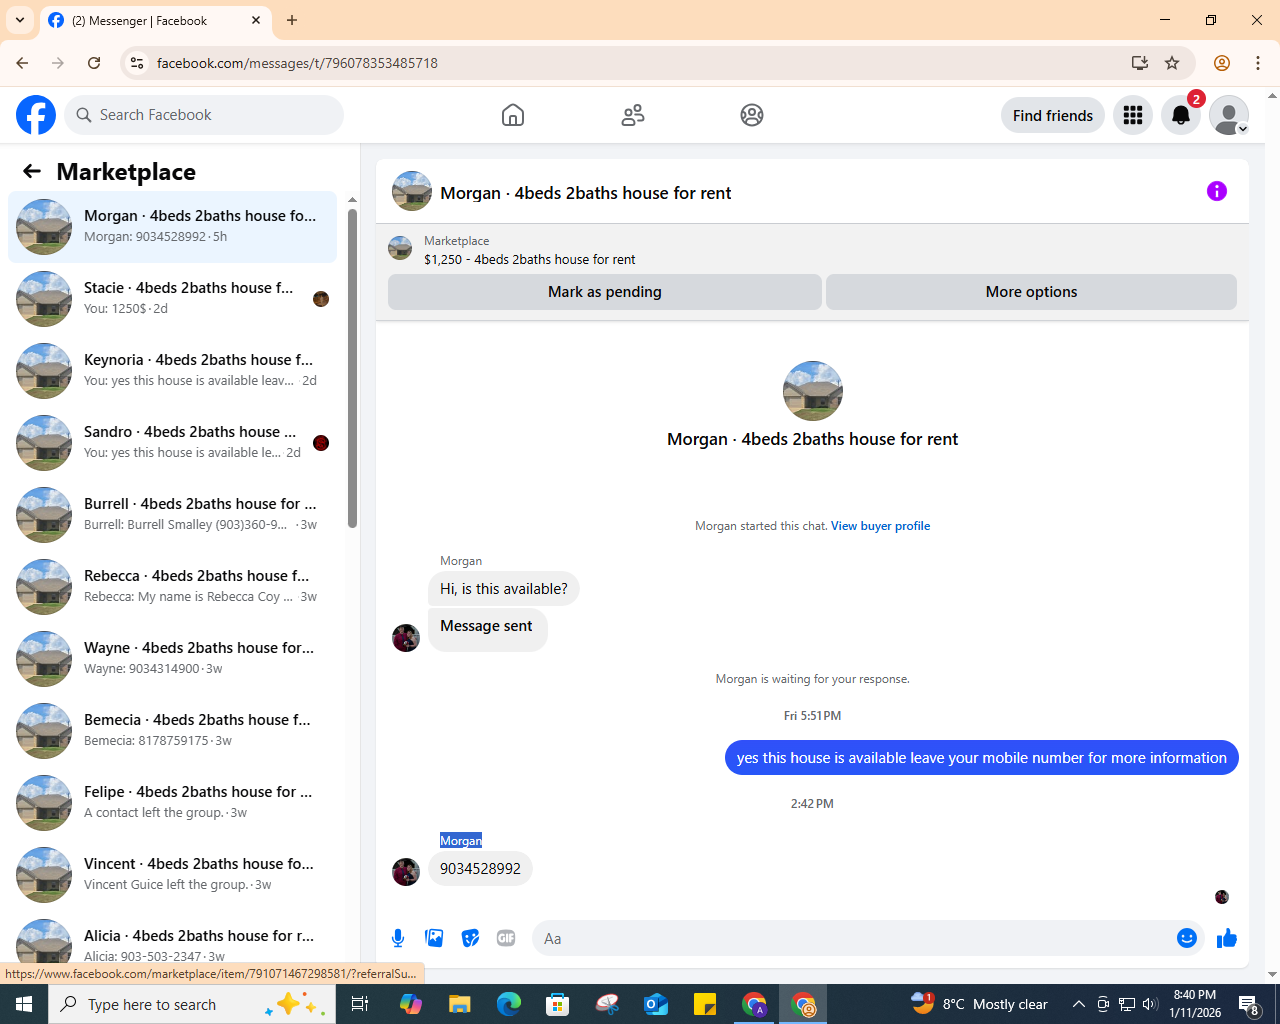Screen dimensions: 1280x1024
Task: Open conversation information purple icon
Action: pos(1217,191)
